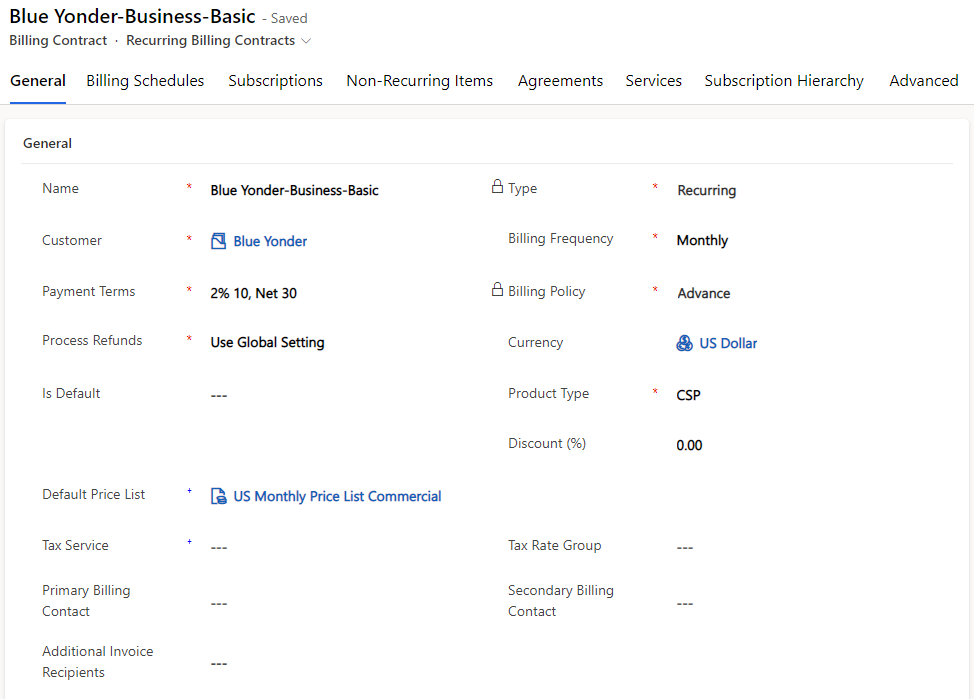
Task: Click the Product Type field label
Action: tap(548, 393)
